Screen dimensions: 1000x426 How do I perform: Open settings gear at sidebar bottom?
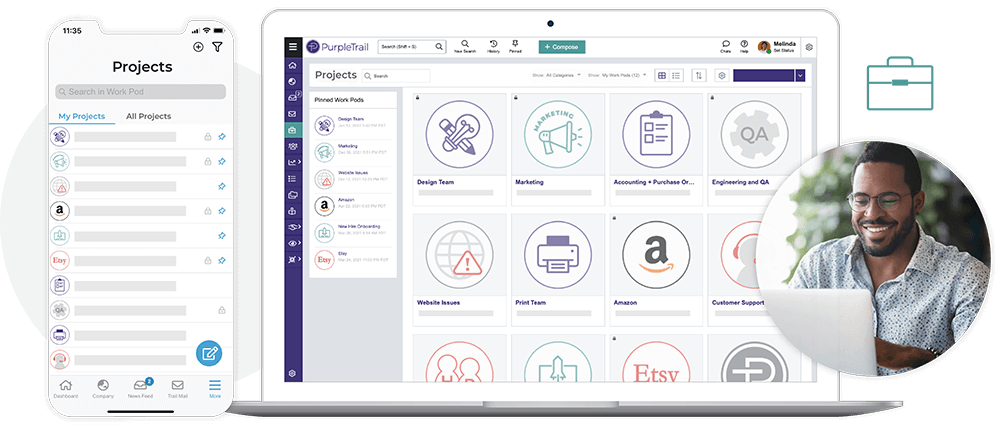(293, 373)
